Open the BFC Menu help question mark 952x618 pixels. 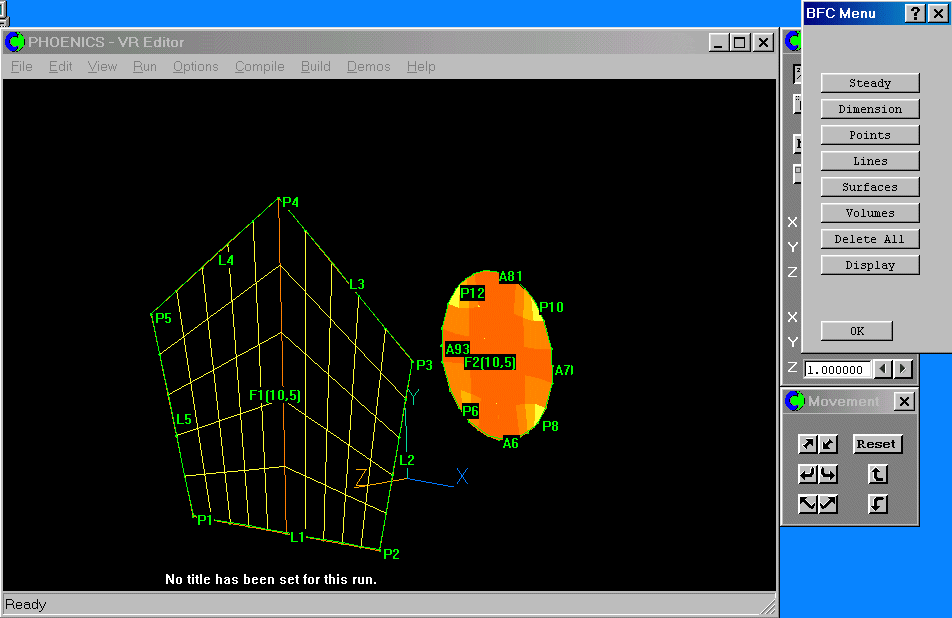[x=917, y=13]
